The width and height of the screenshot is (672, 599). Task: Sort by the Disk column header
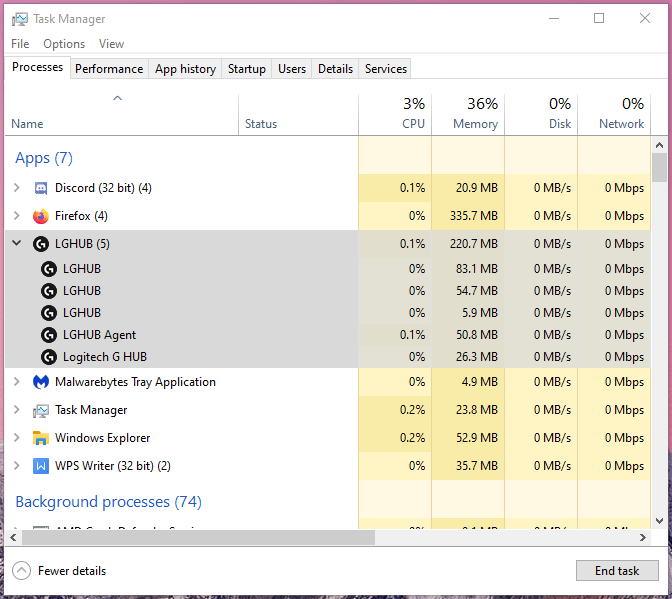pos(541,115)
